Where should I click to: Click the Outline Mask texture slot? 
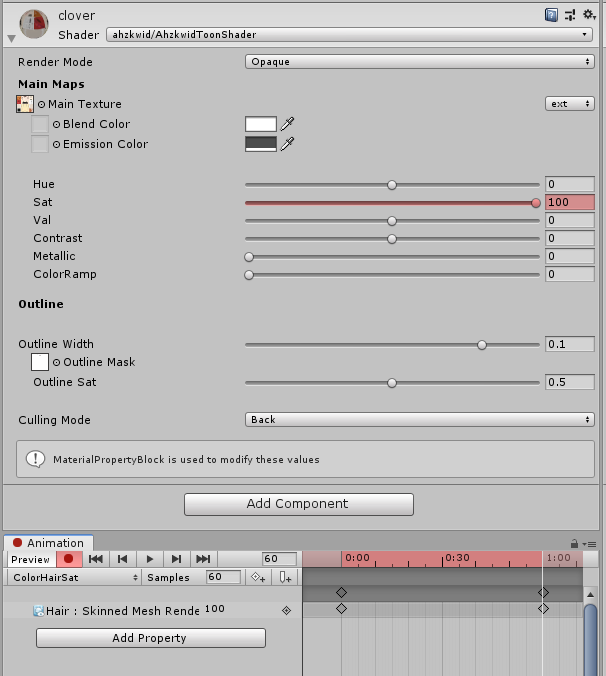tap(40, 362)
